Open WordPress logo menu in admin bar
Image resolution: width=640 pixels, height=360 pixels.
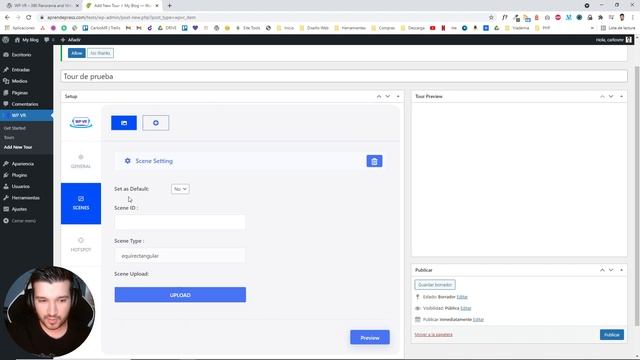[6, 40]
